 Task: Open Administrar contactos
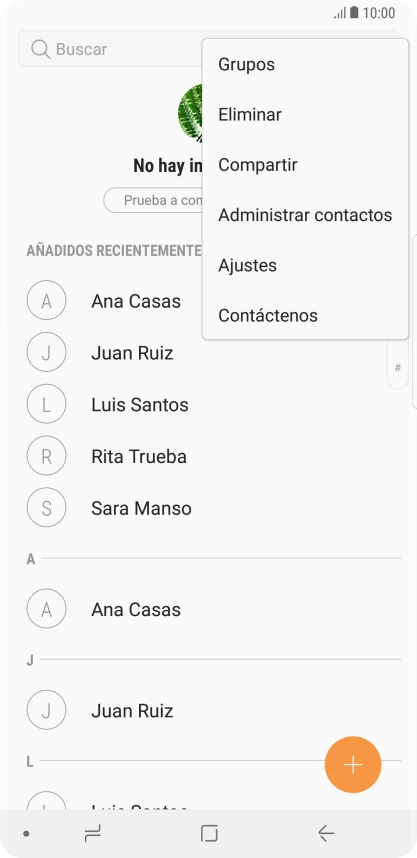click(x=305, y=215)
